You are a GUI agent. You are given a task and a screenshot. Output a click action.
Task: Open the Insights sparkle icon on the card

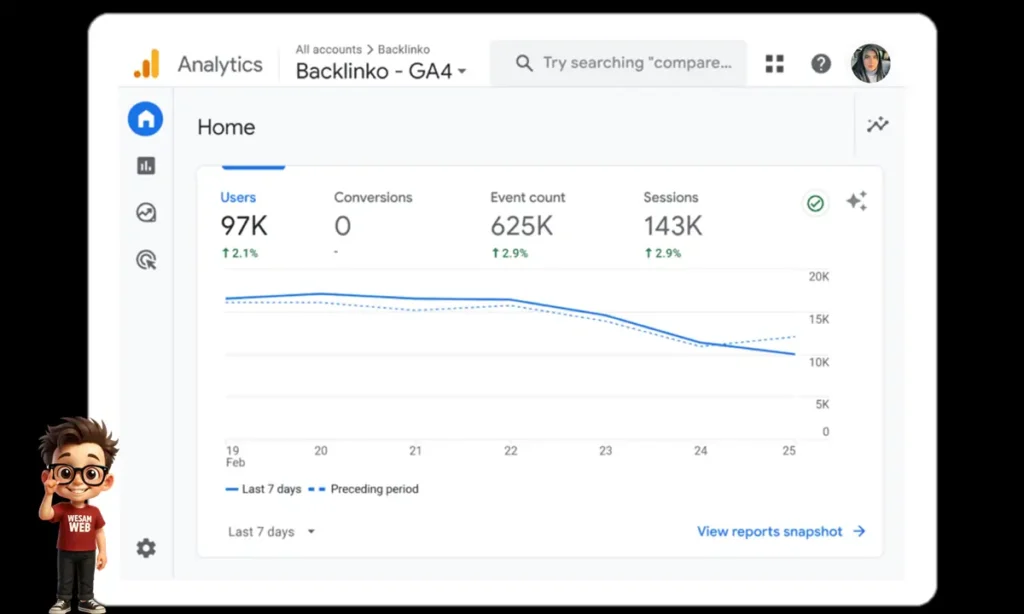coord(856,201)
